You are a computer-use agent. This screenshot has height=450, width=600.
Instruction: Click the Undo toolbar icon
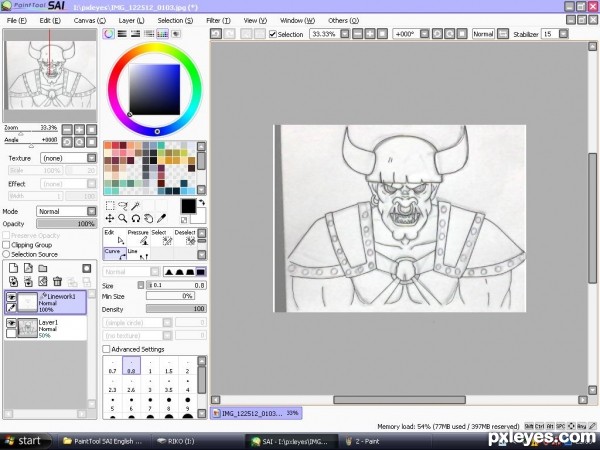coord(216,34)
